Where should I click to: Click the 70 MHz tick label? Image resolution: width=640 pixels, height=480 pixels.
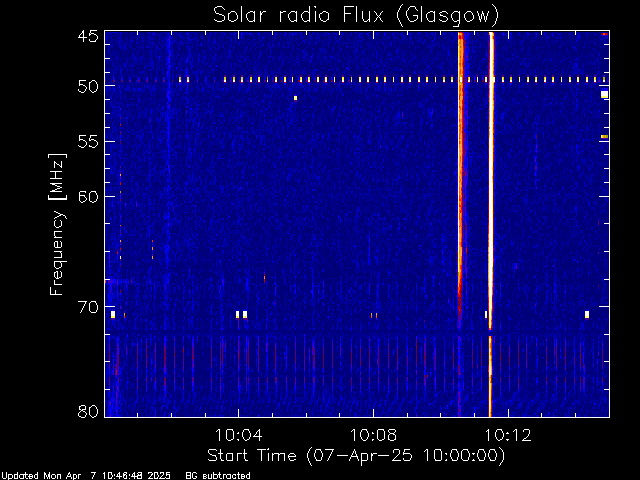click(x=88, y=307)
